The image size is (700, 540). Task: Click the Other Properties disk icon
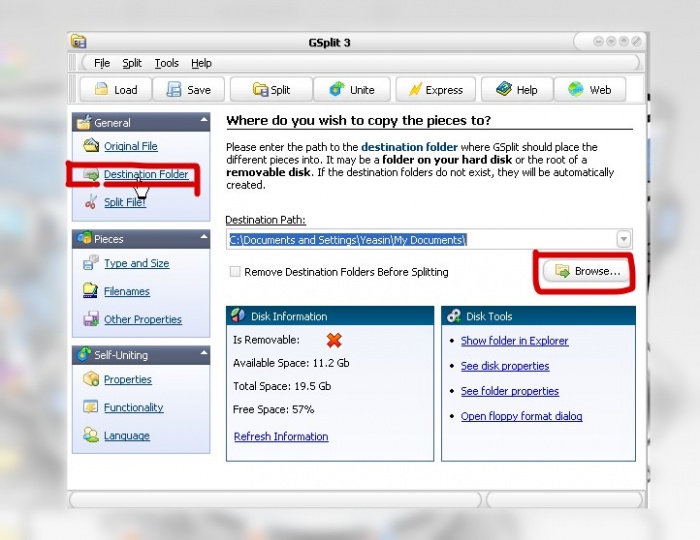[x=91, y=319]
